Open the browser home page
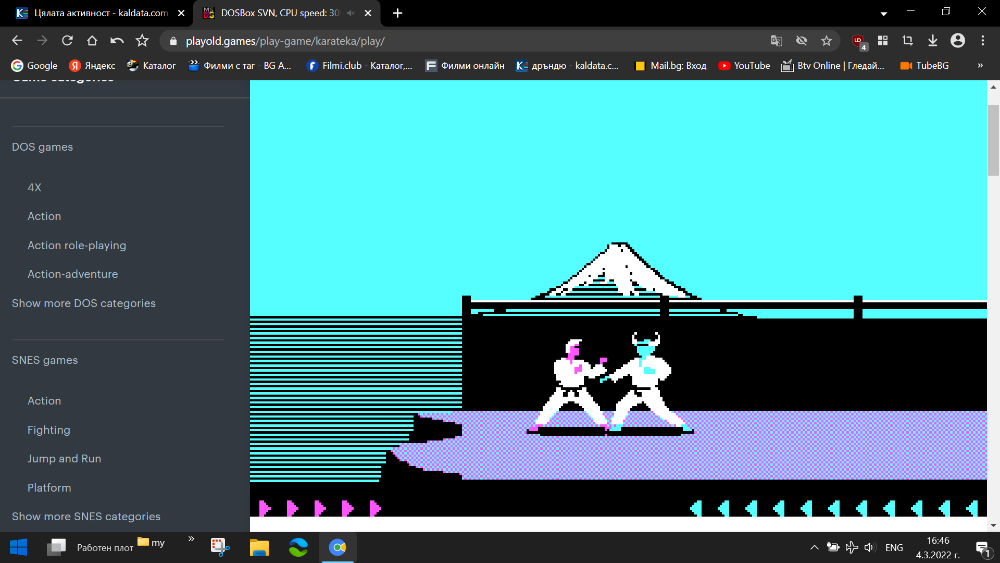Screen dimensions: 1000x563 tap(92, 41)
